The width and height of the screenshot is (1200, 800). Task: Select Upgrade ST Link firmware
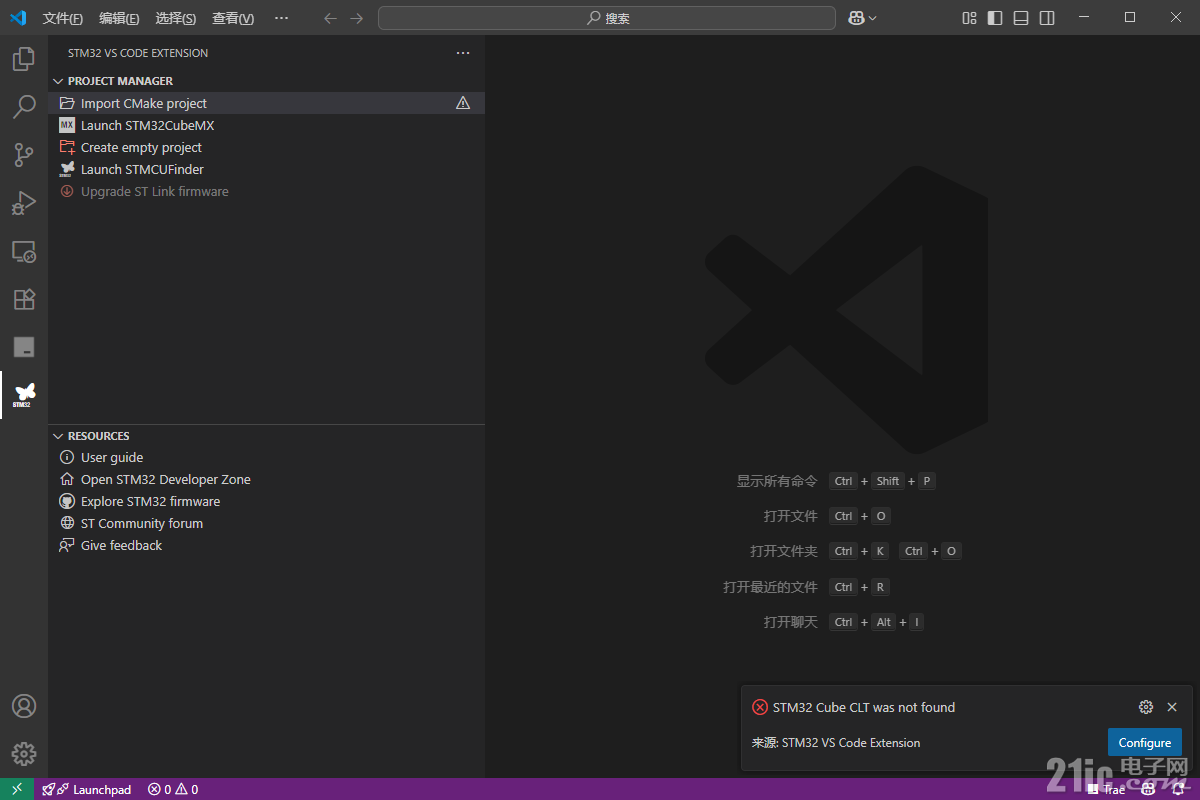coord(266,191)
